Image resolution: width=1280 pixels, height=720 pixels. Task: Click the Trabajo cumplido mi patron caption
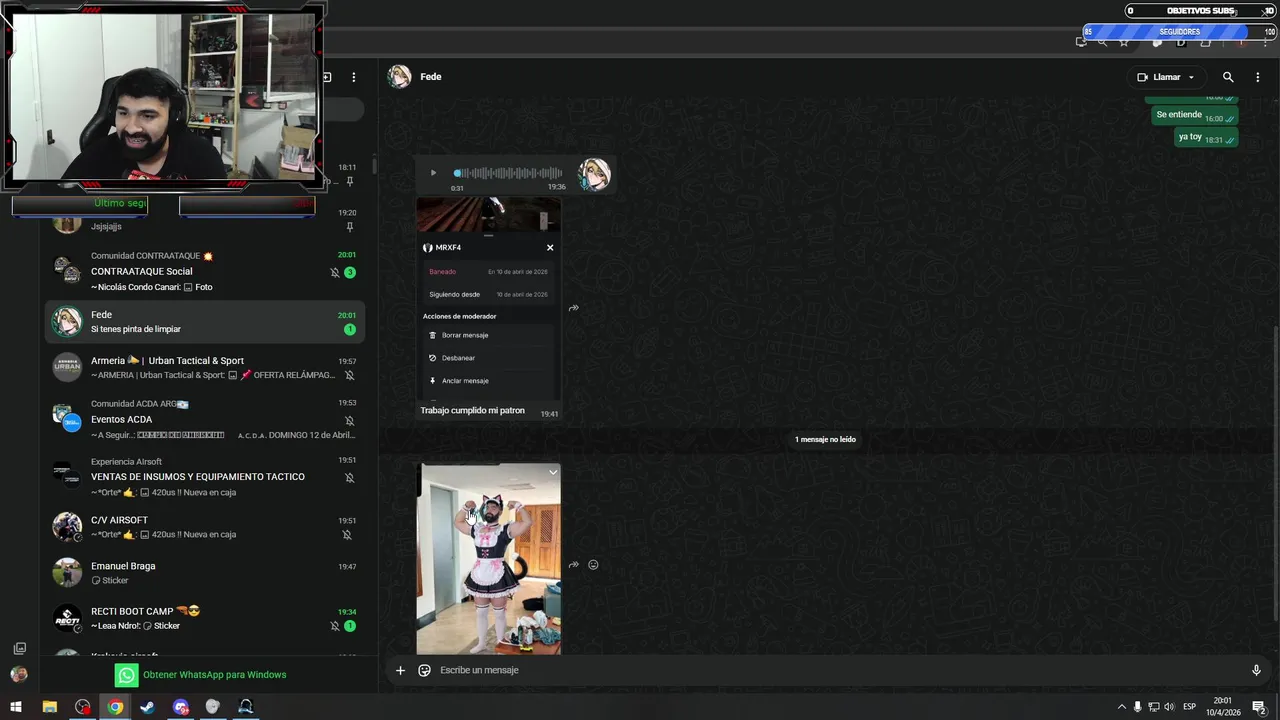472,410
